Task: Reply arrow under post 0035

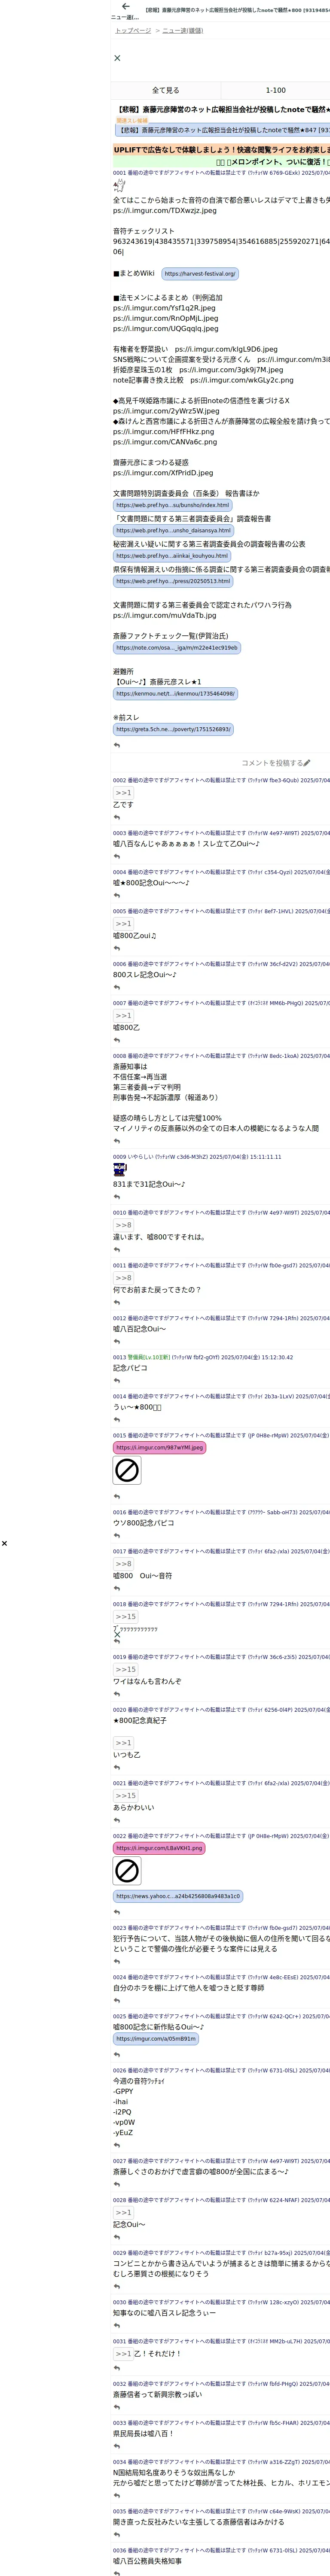Action: click(116, 2536)
